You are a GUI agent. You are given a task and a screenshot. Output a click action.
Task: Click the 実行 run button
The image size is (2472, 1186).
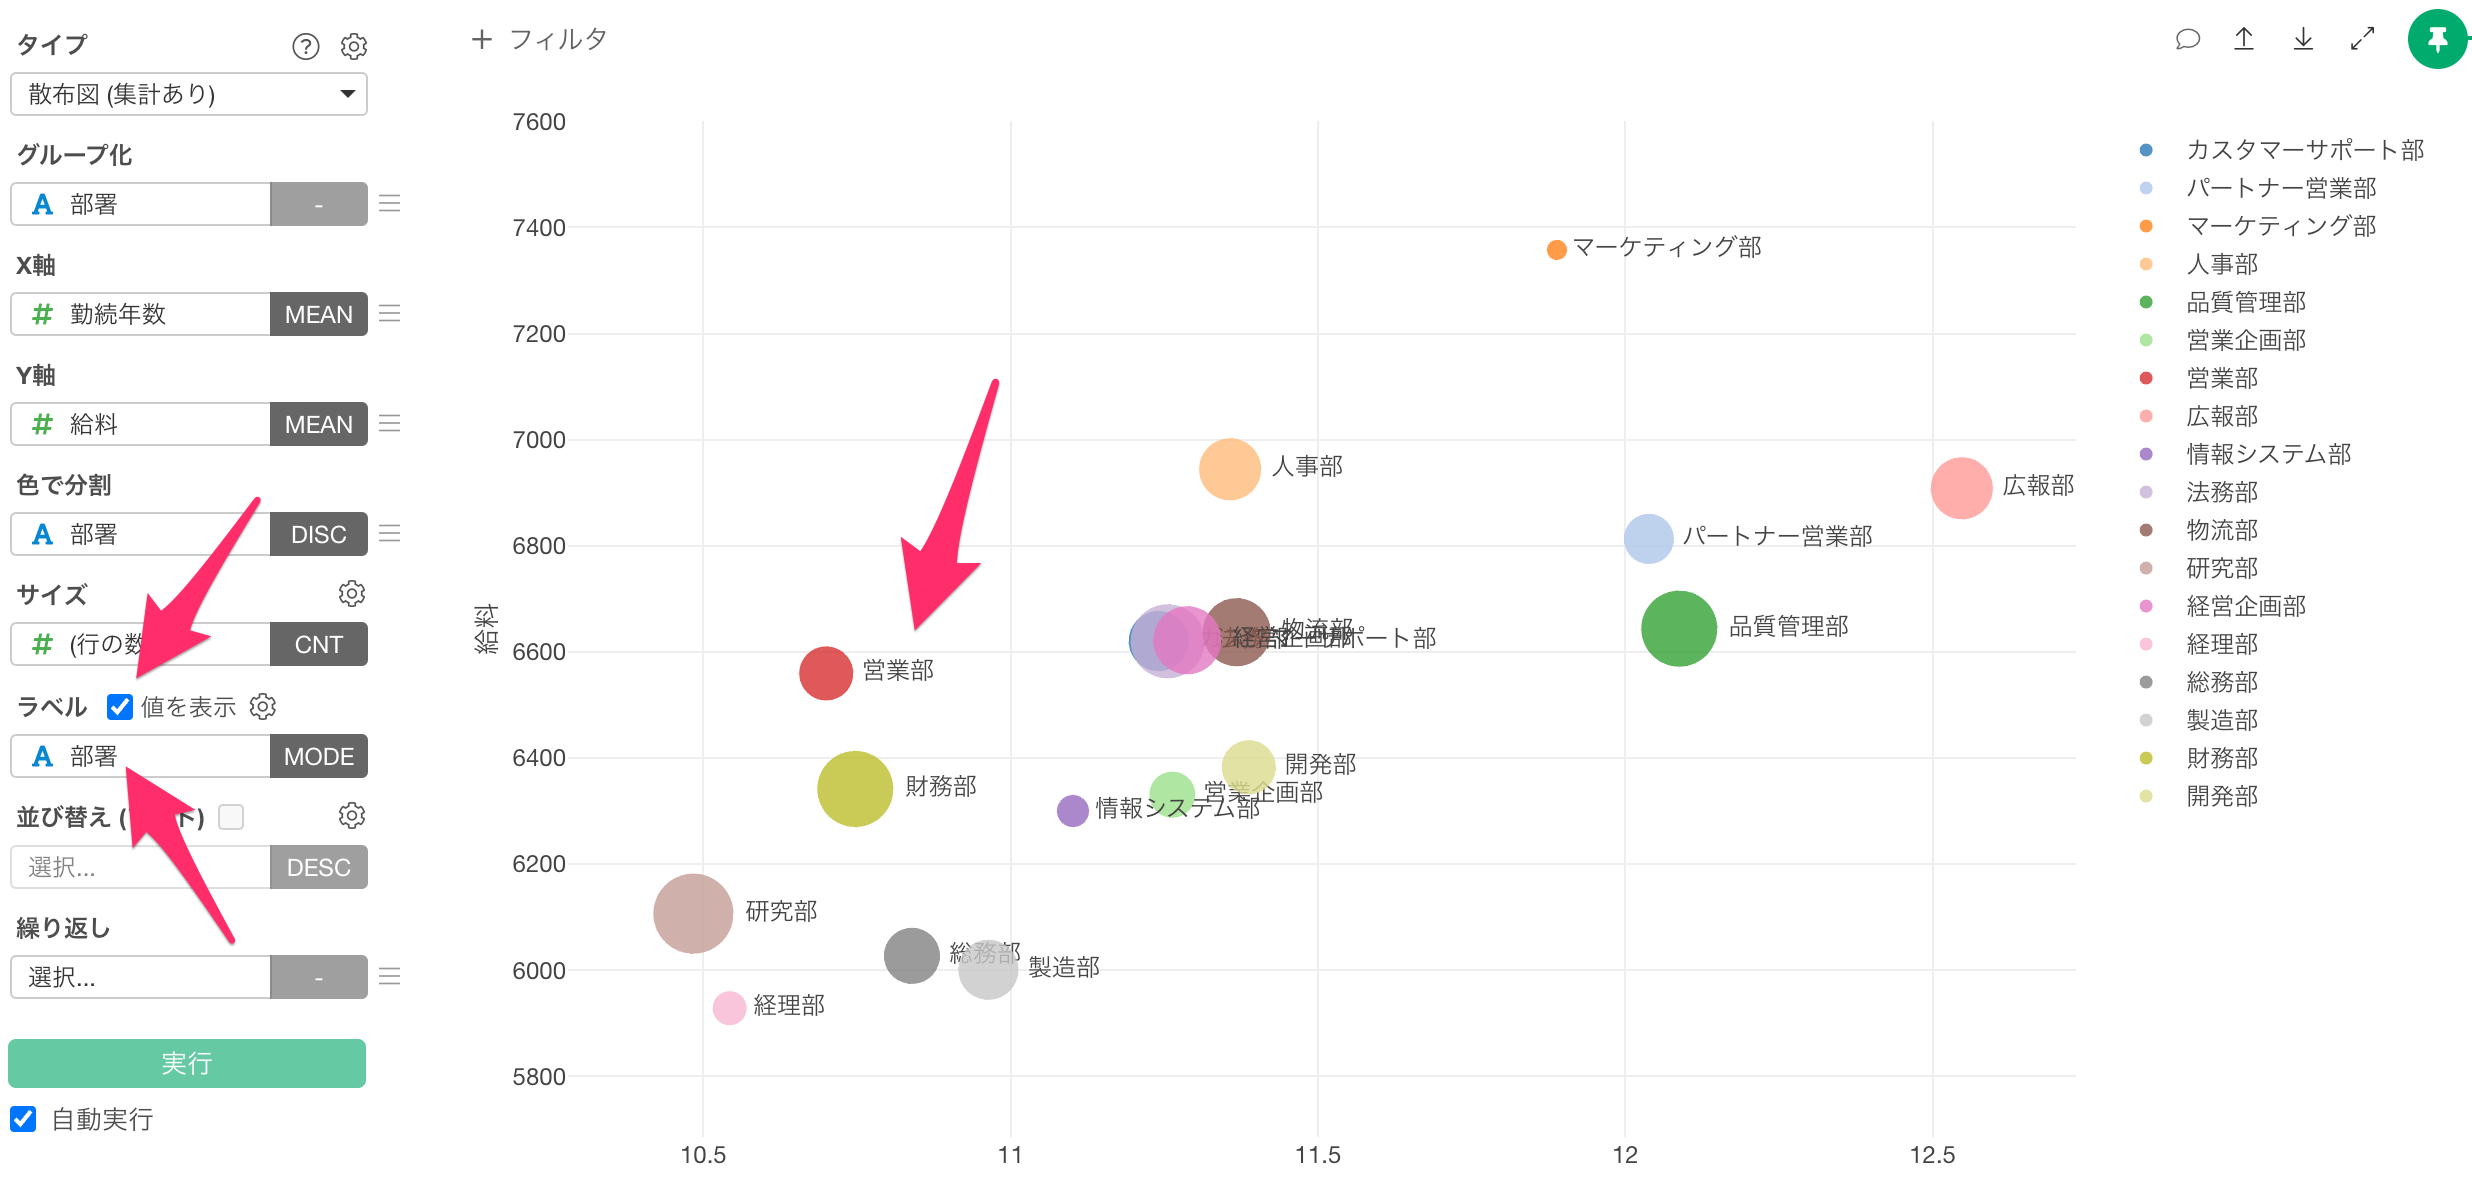coord(187,1063)
